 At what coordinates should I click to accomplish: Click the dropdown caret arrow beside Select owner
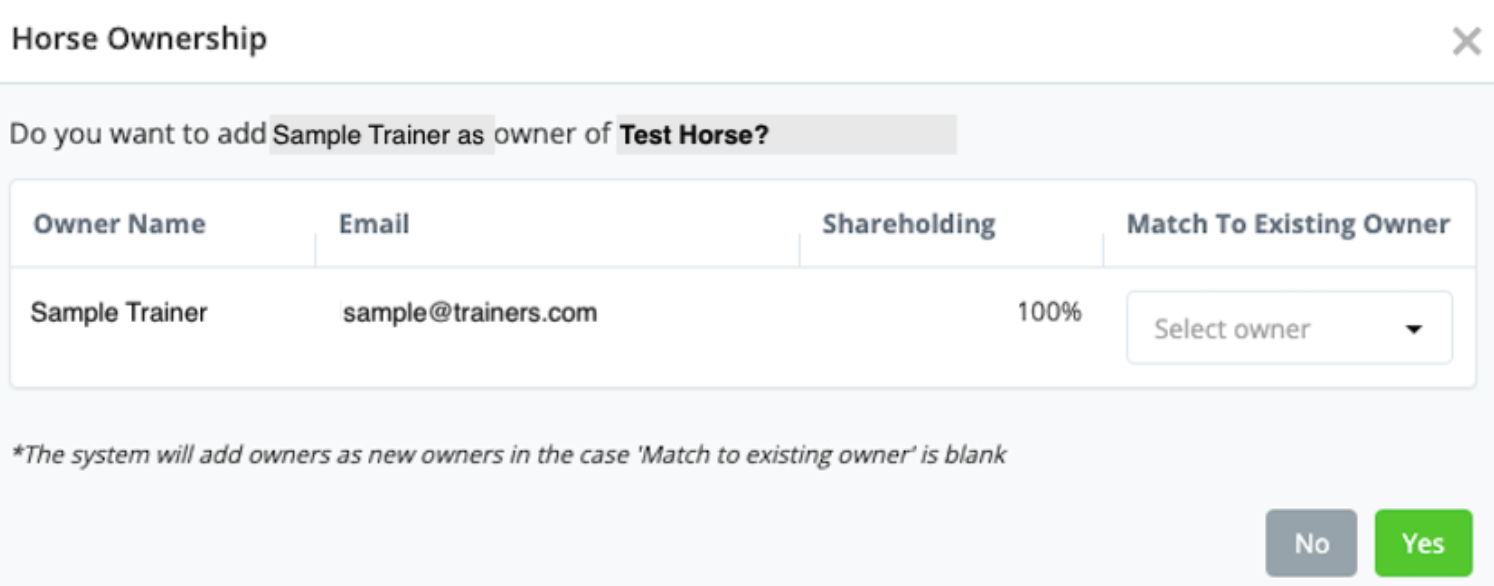click(1413, 329)
